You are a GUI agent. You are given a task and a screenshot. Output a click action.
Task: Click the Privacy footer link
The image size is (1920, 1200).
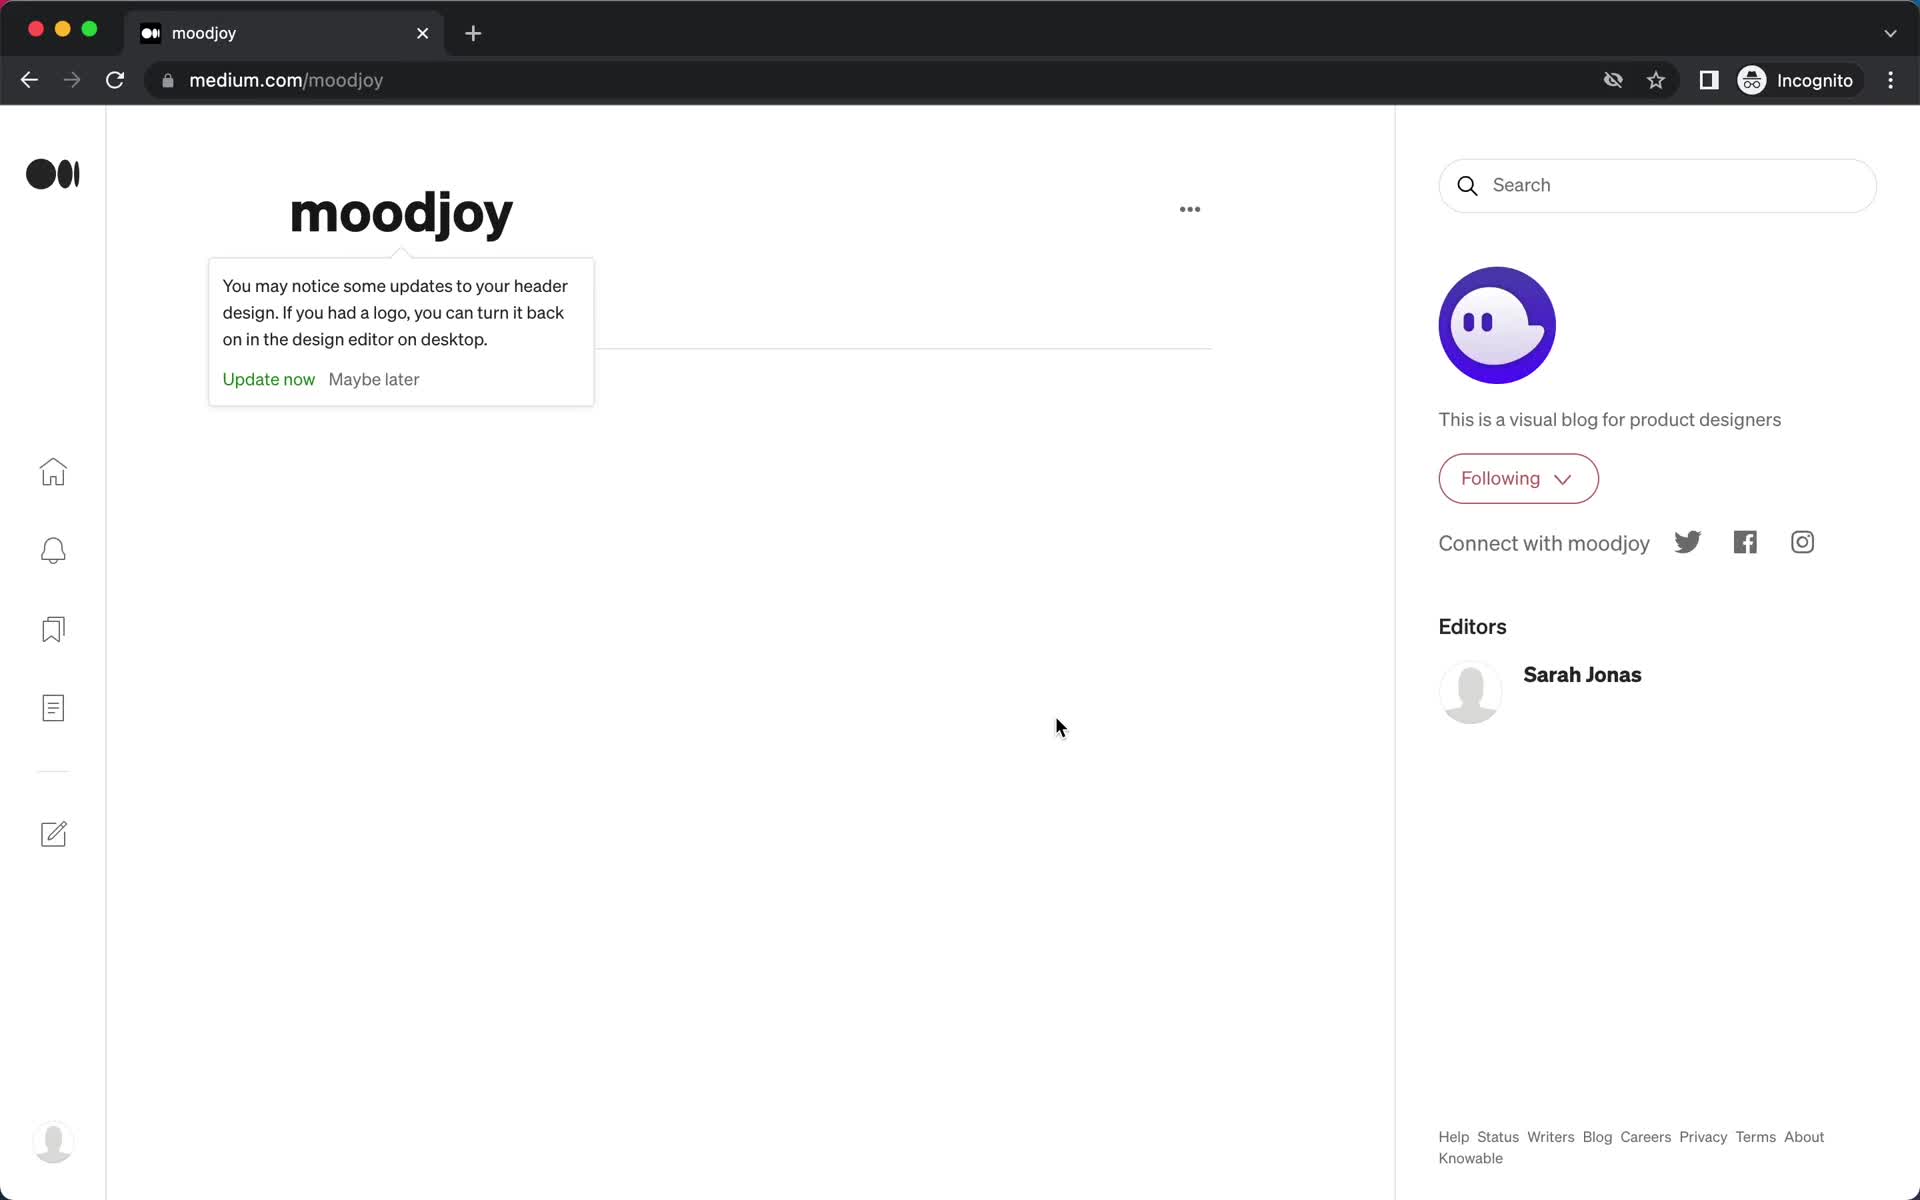point(1703,1136)
